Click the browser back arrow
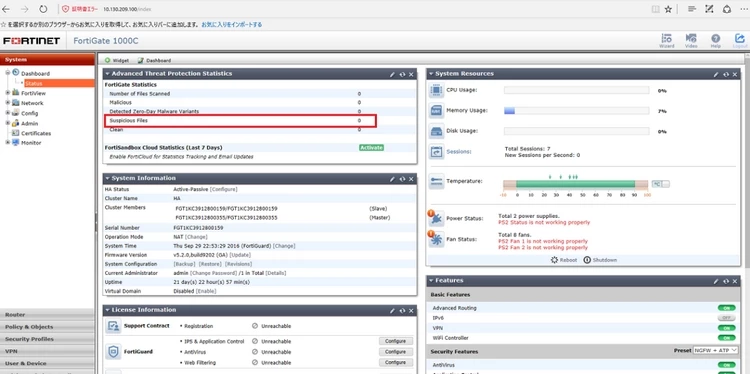The height and width of the screenshot is (374, 750). (x=6, y=9)
